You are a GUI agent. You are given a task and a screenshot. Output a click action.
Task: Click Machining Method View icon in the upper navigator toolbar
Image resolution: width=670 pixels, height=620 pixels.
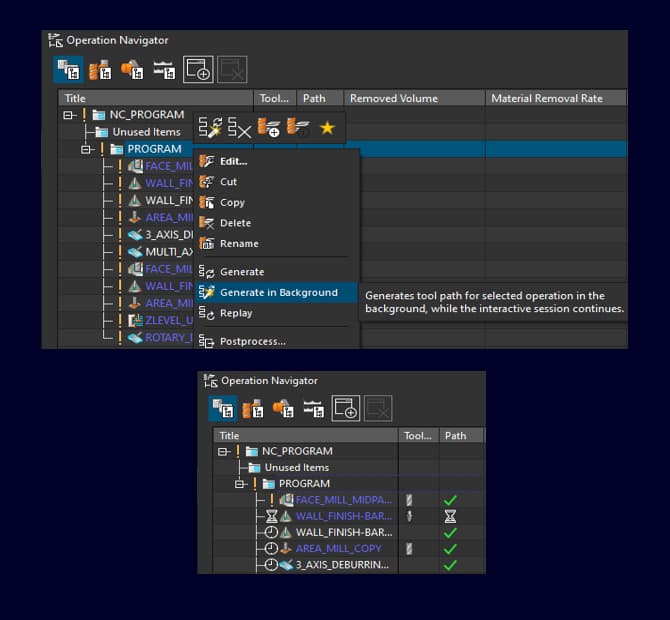pyautogui.click(x=164, y=69)
